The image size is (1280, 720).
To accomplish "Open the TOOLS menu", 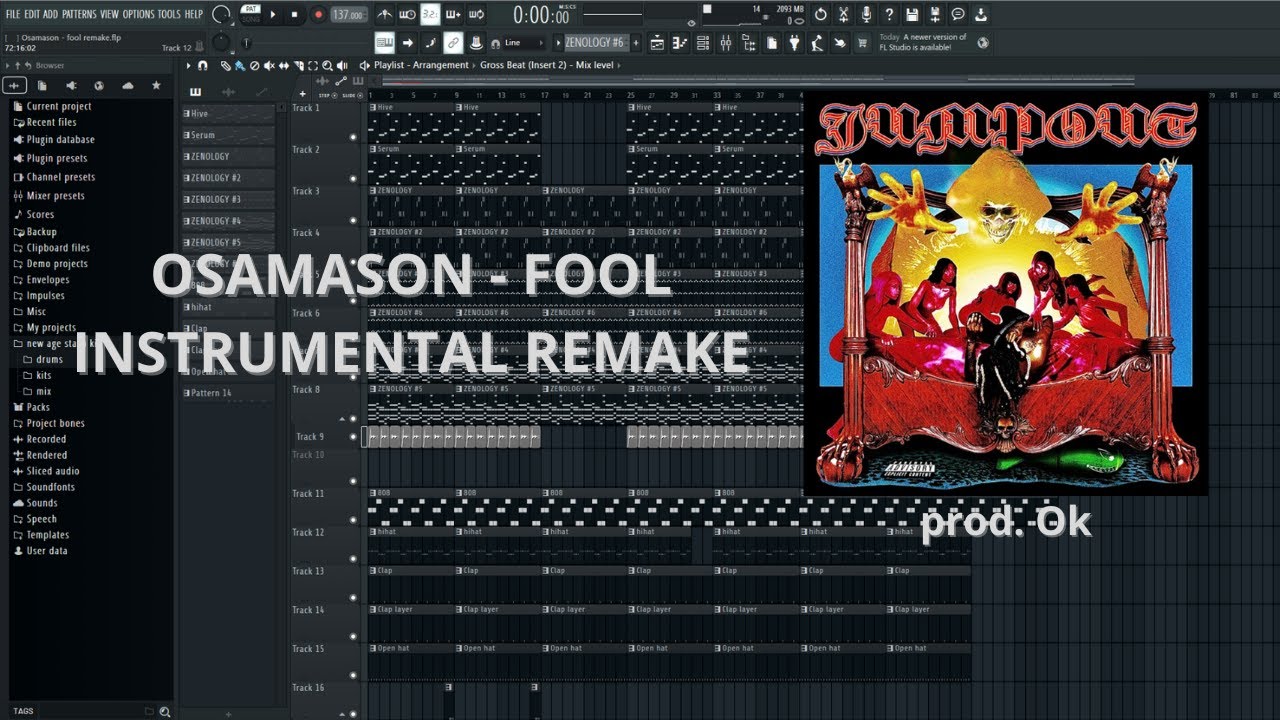I will [169, 14].
